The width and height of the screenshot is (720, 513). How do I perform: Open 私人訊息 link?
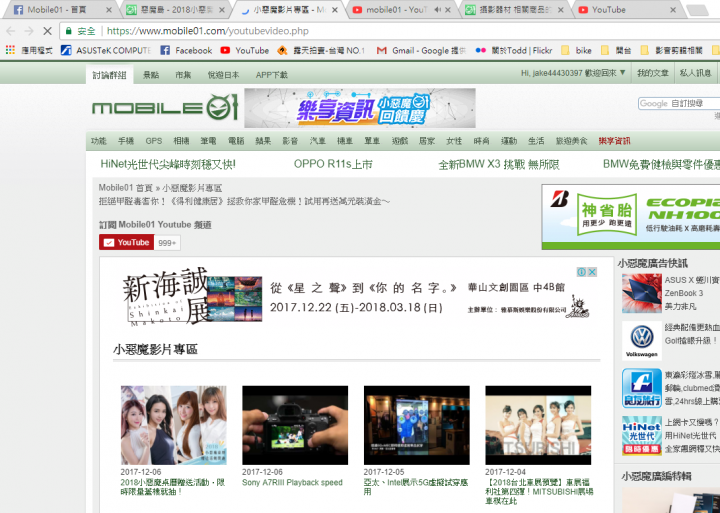point(695,73)
